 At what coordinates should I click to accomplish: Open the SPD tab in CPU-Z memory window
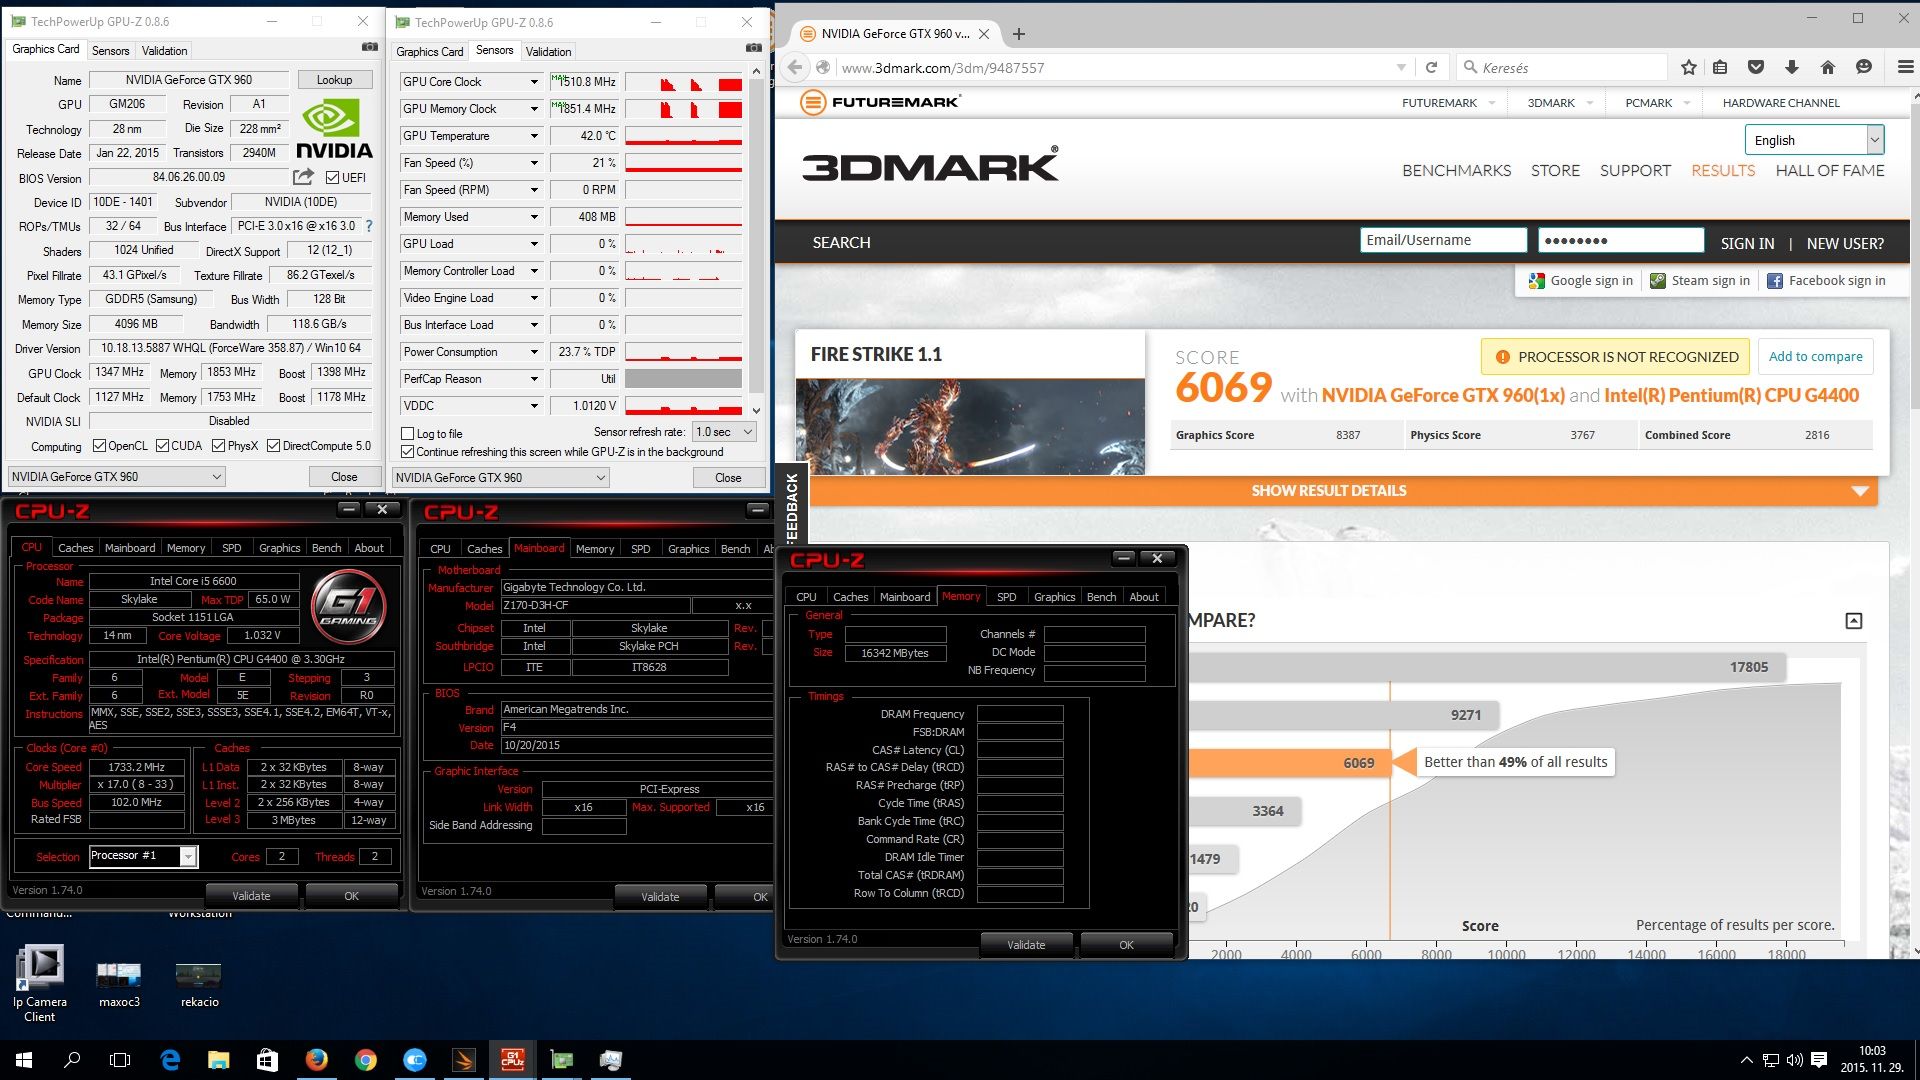click(x=1006, y=597)
